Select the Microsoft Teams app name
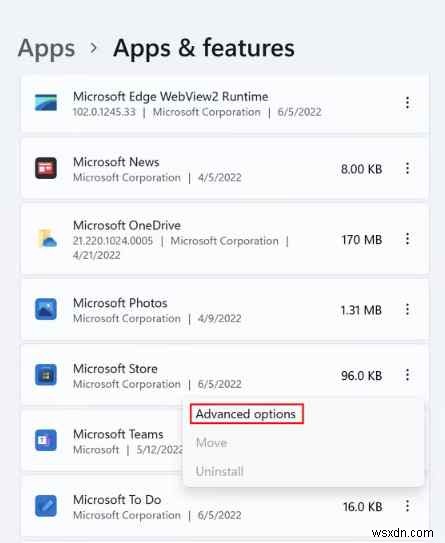 point(118,434)
